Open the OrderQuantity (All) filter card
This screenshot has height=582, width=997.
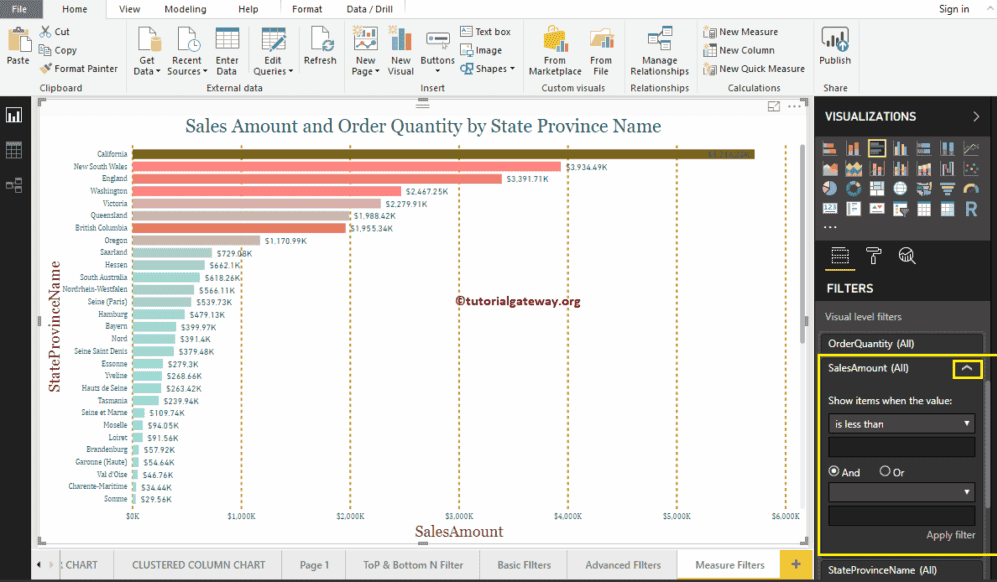(901, 343)
